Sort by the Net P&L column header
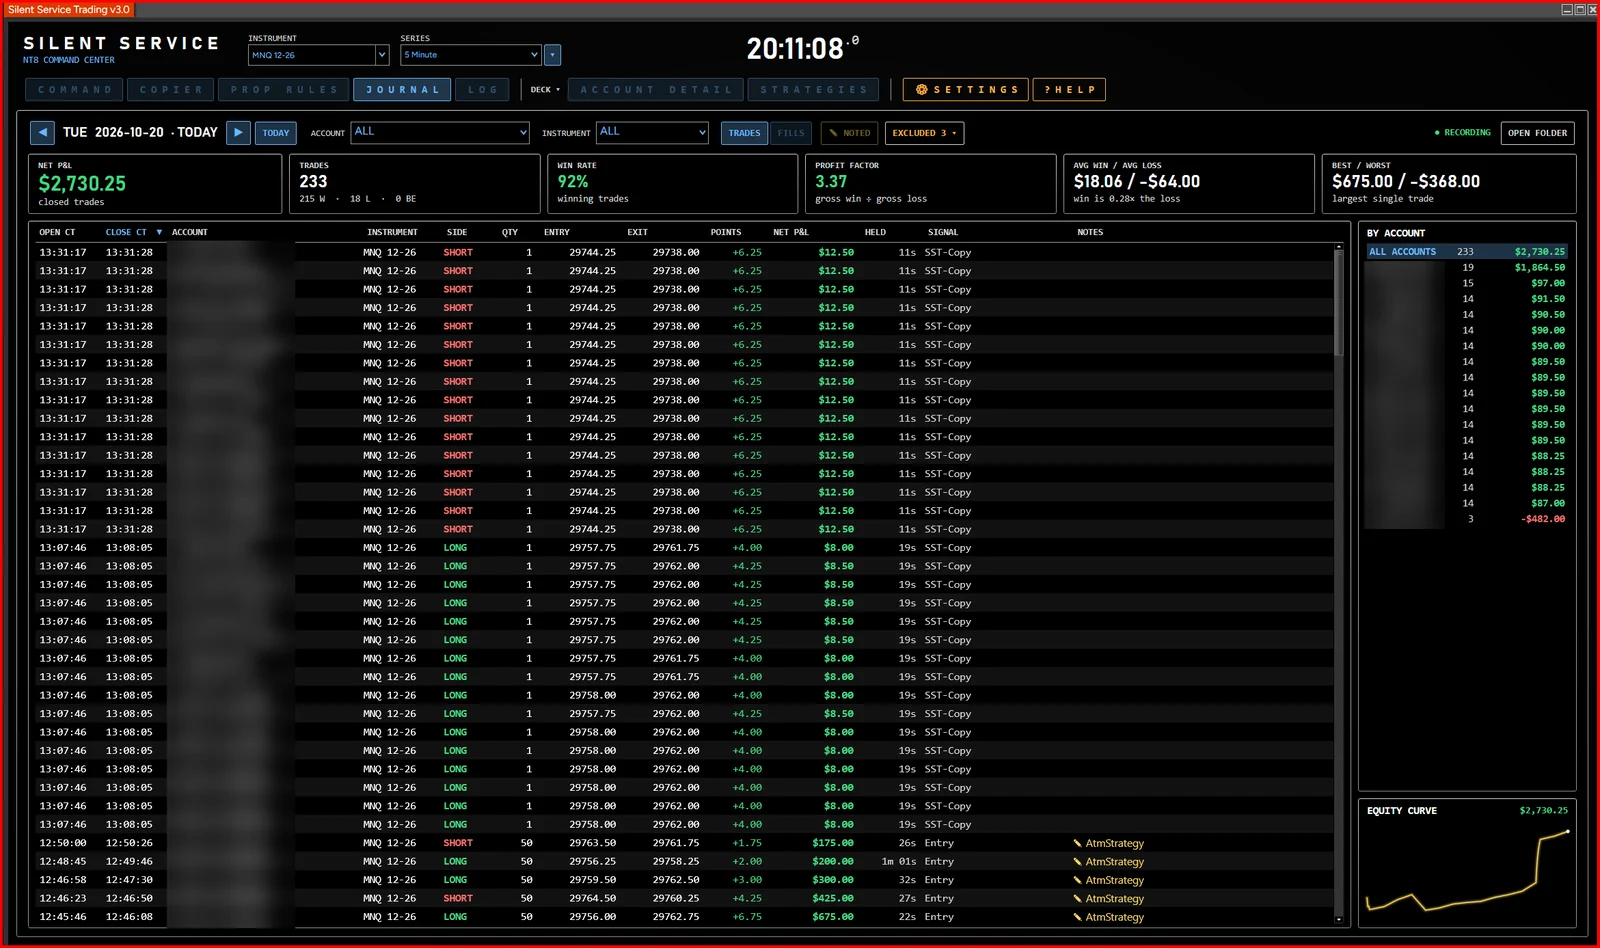This screenshot has height=948, width=1600. [x=790, y=232]
